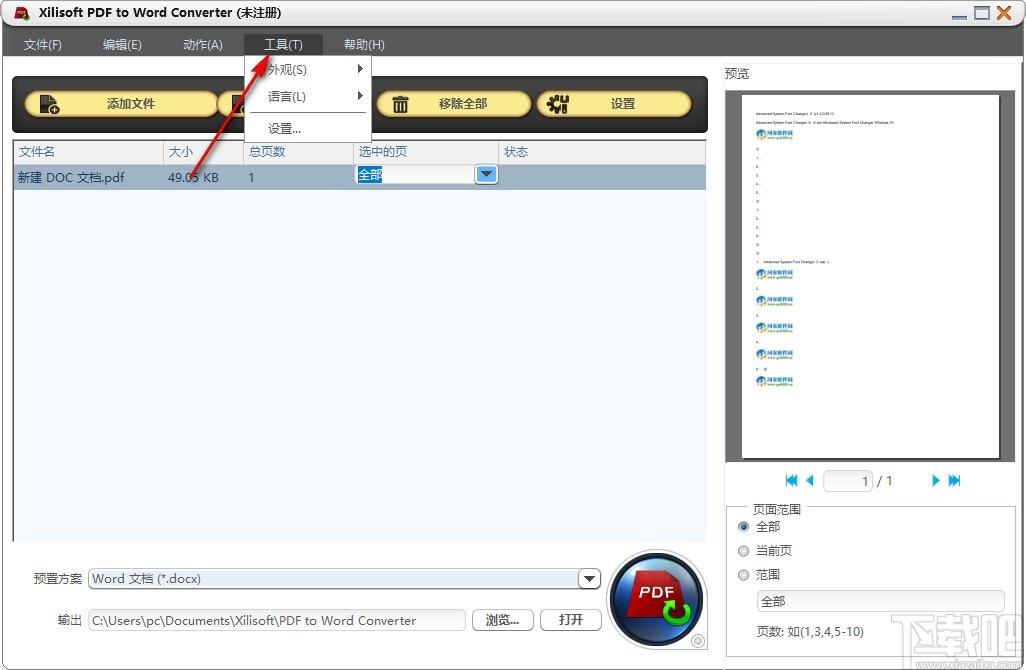Expand the 外观(S) submenu
The width and height of the screenshot is (1026, 670).
click(308, 69)
